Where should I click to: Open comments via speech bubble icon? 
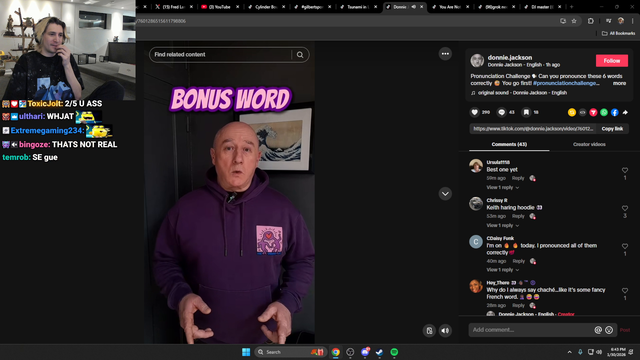pos(501,112)
